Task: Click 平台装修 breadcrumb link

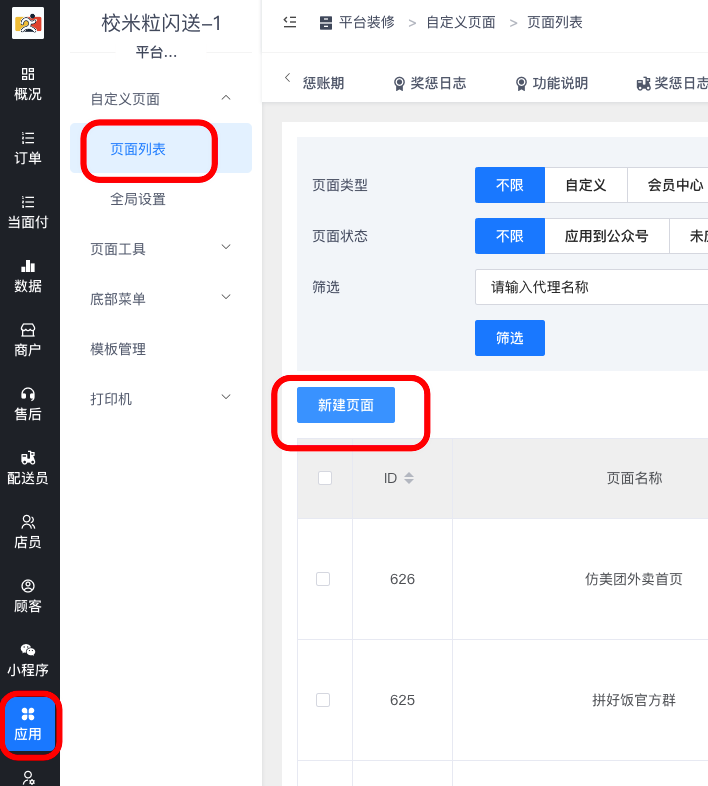Action: pos(367,22)
